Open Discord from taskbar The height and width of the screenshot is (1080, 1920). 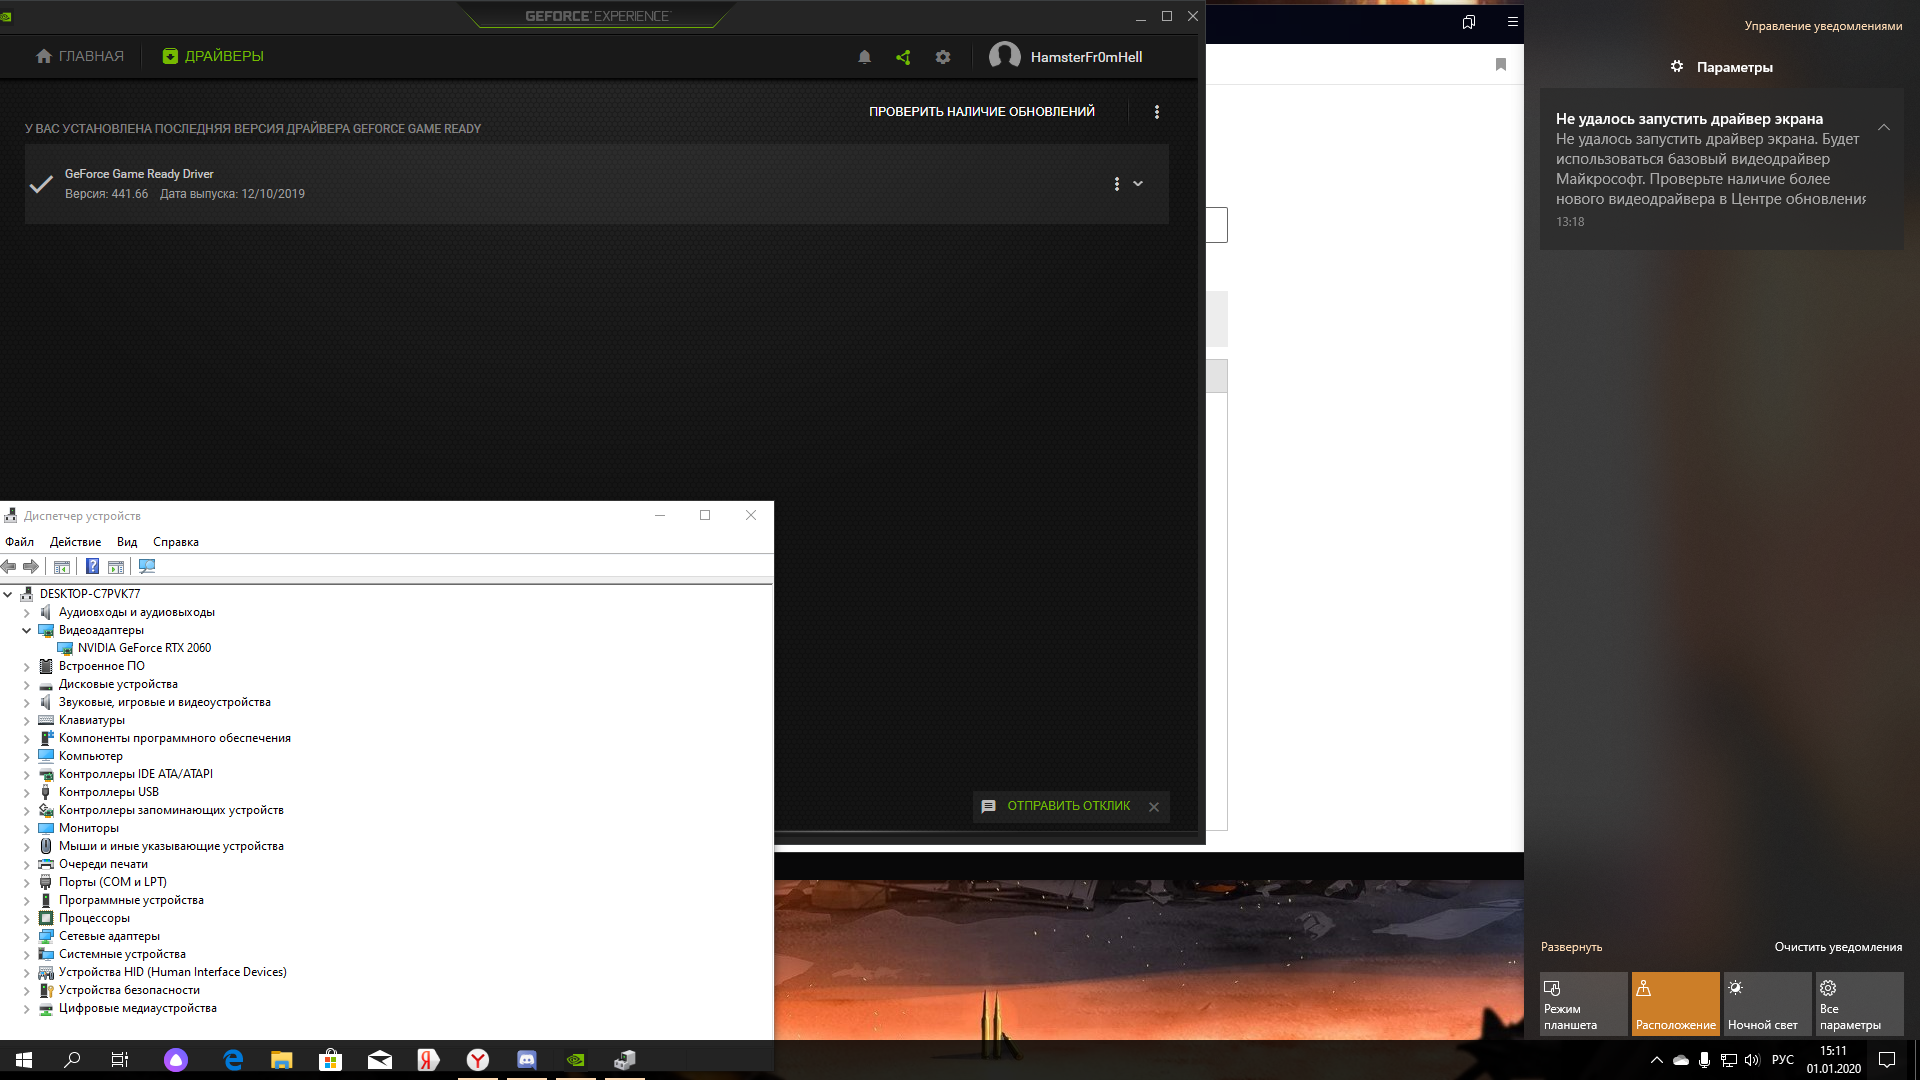coord(527,1060)
